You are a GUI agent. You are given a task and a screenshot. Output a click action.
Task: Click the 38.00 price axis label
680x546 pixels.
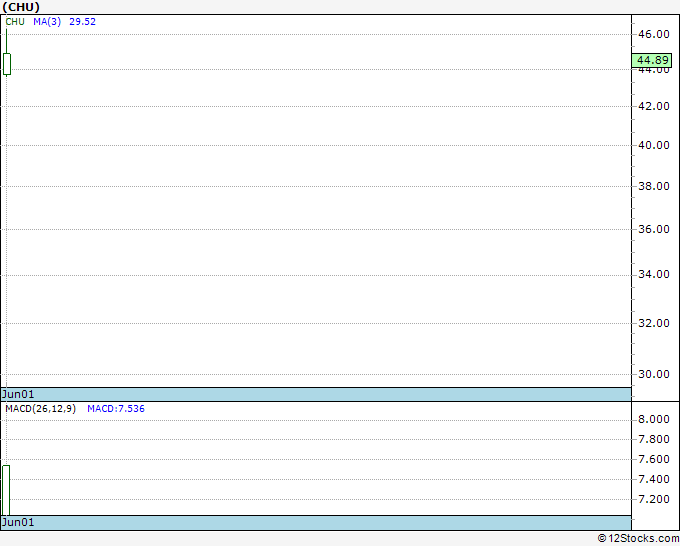coord(654,186)
